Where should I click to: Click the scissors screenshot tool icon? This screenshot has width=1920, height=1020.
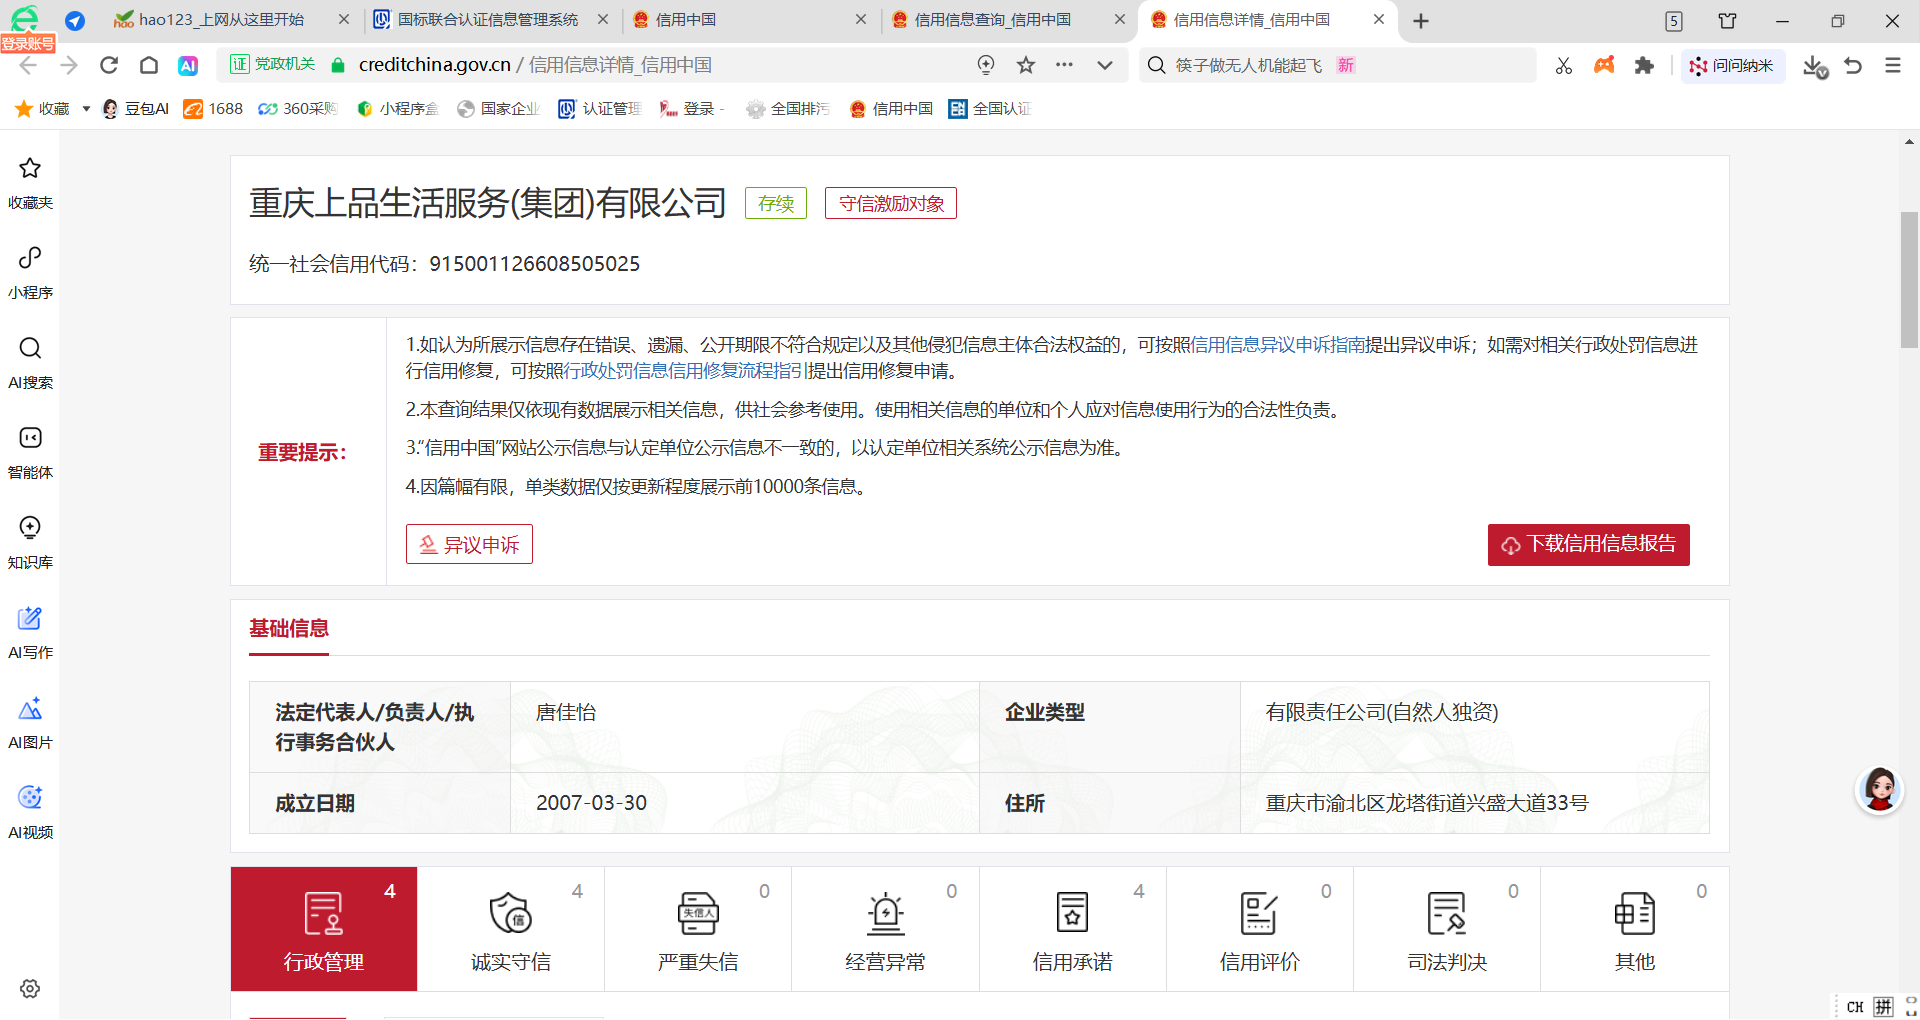point(1564,65)
